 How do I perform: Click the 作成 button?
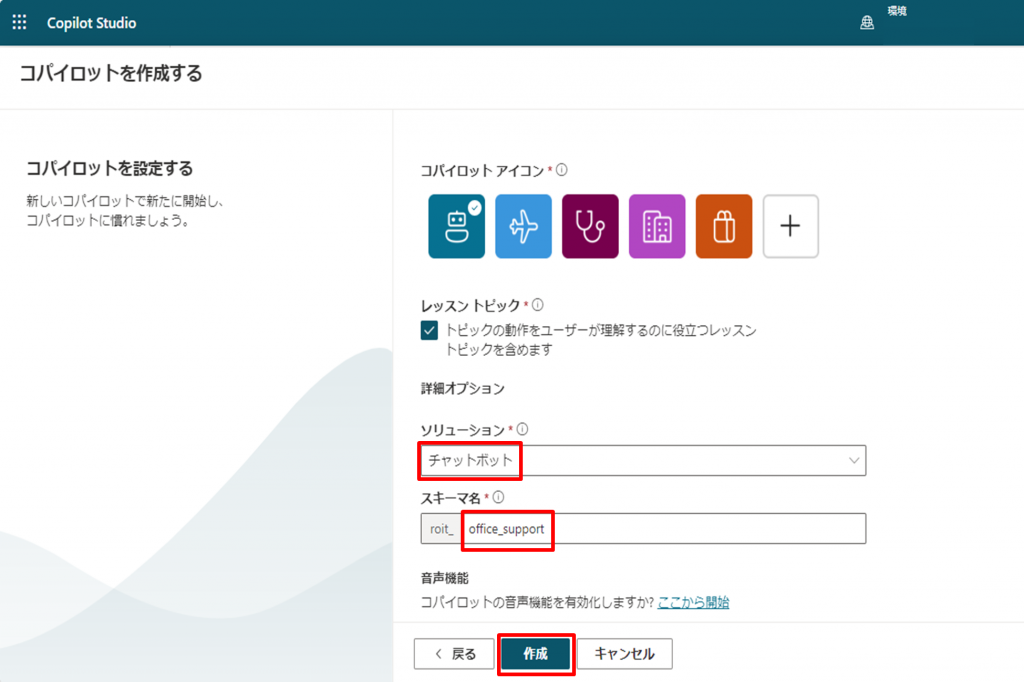(x=536, y=653)
